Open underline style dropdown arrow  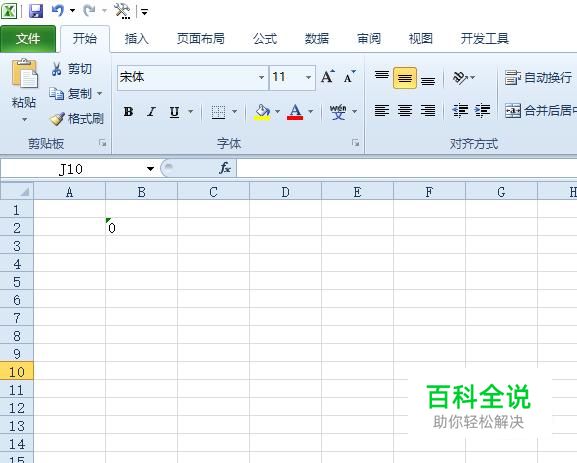pos(190,112)
